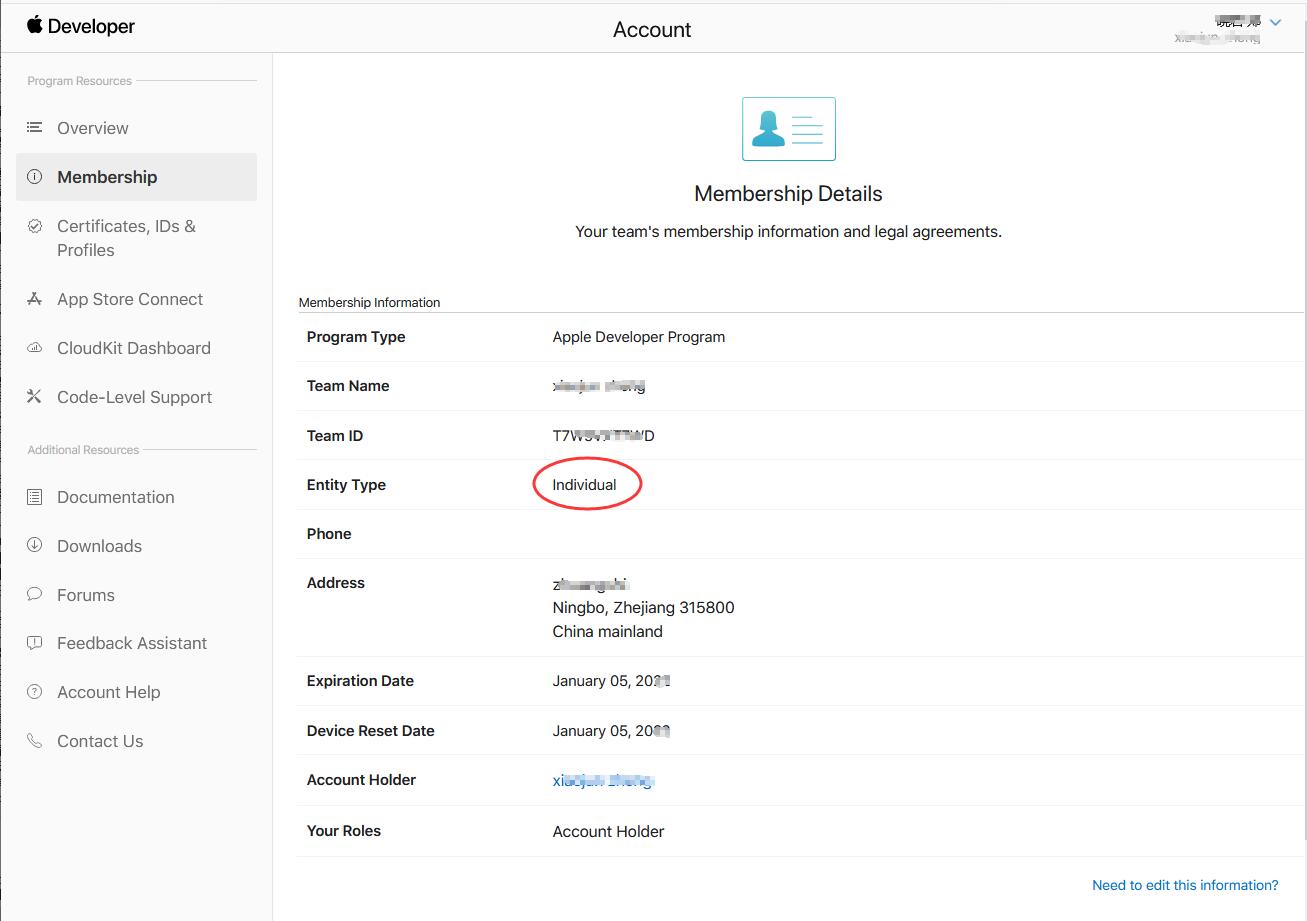Viewport: 1307px width, 921px height.
Task: Click the membership card profile image
Action: pyautogui.click(x=789, y=129)
